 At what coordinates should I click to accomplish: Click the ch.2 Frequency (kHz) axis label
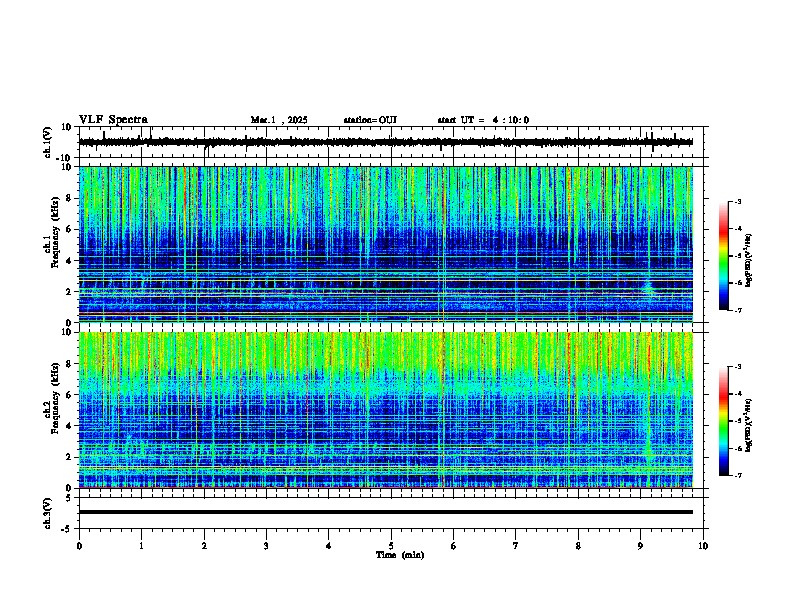tap(52, 398)
